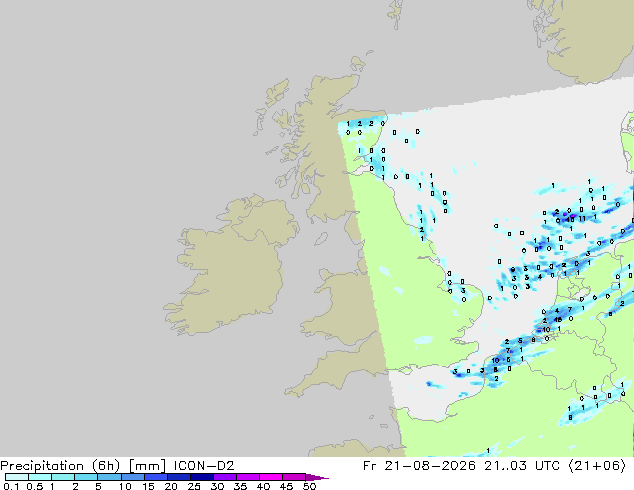Click the "21..03 UTC" time text
634x490 pixels.
(522, 466)
